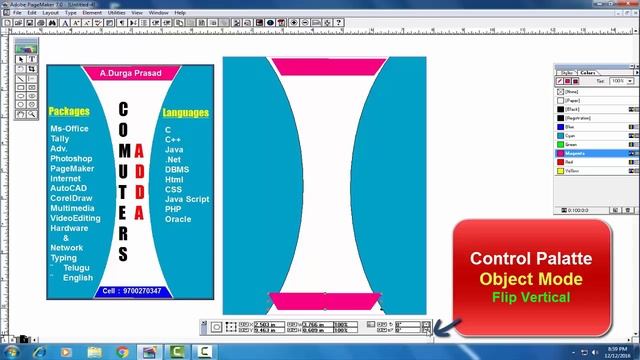
Task: Click the Export PDF toolbar icon
Action: pos(281,23)
